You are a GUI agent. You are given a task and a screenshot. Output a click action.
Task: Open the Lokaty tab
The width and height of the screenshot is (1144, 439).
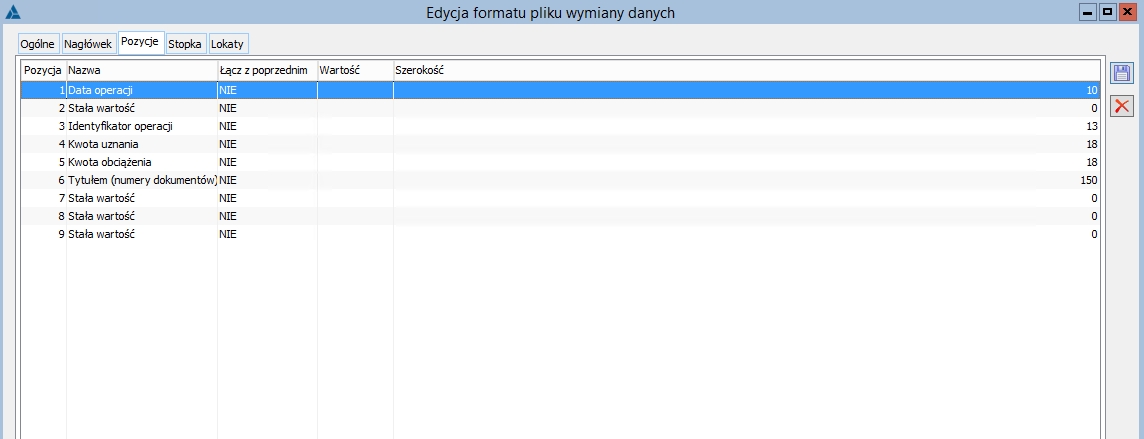pyautogui.click(x=228, y=45)
